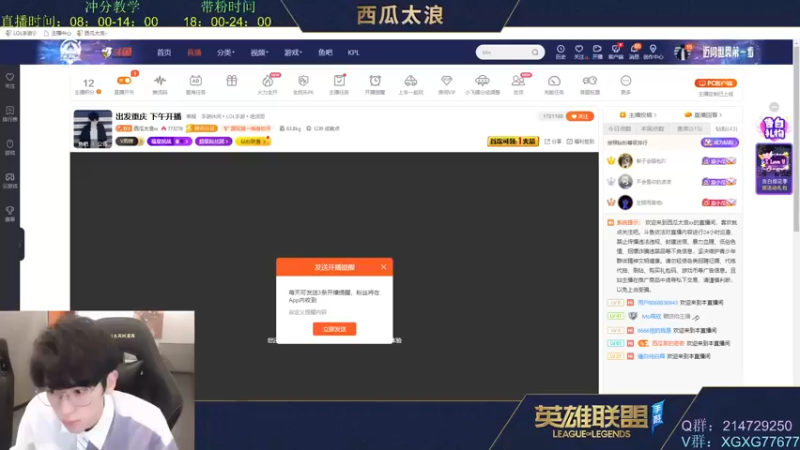
Task: Open KPL in the navigation bar
Action: pyautogui.click(x=353, y=53)
